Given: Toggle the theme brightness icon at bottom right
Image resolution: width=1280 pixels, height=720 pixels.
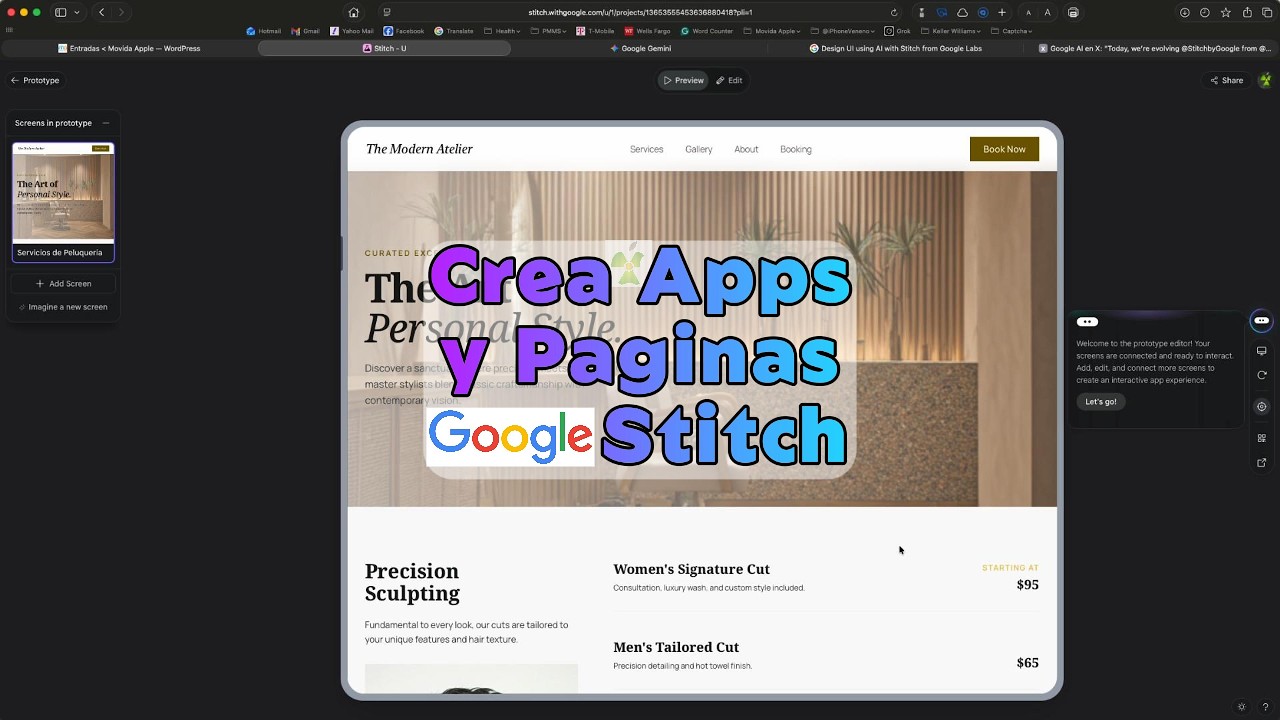Looking at the screenshot, I should pos(1242,707).
